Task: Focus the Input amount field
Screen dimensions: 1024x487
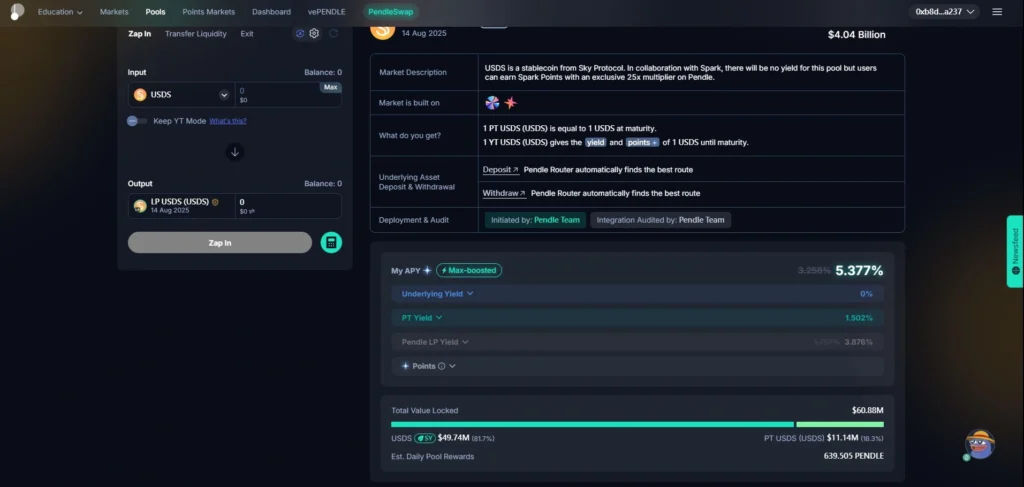Action: 288,95
